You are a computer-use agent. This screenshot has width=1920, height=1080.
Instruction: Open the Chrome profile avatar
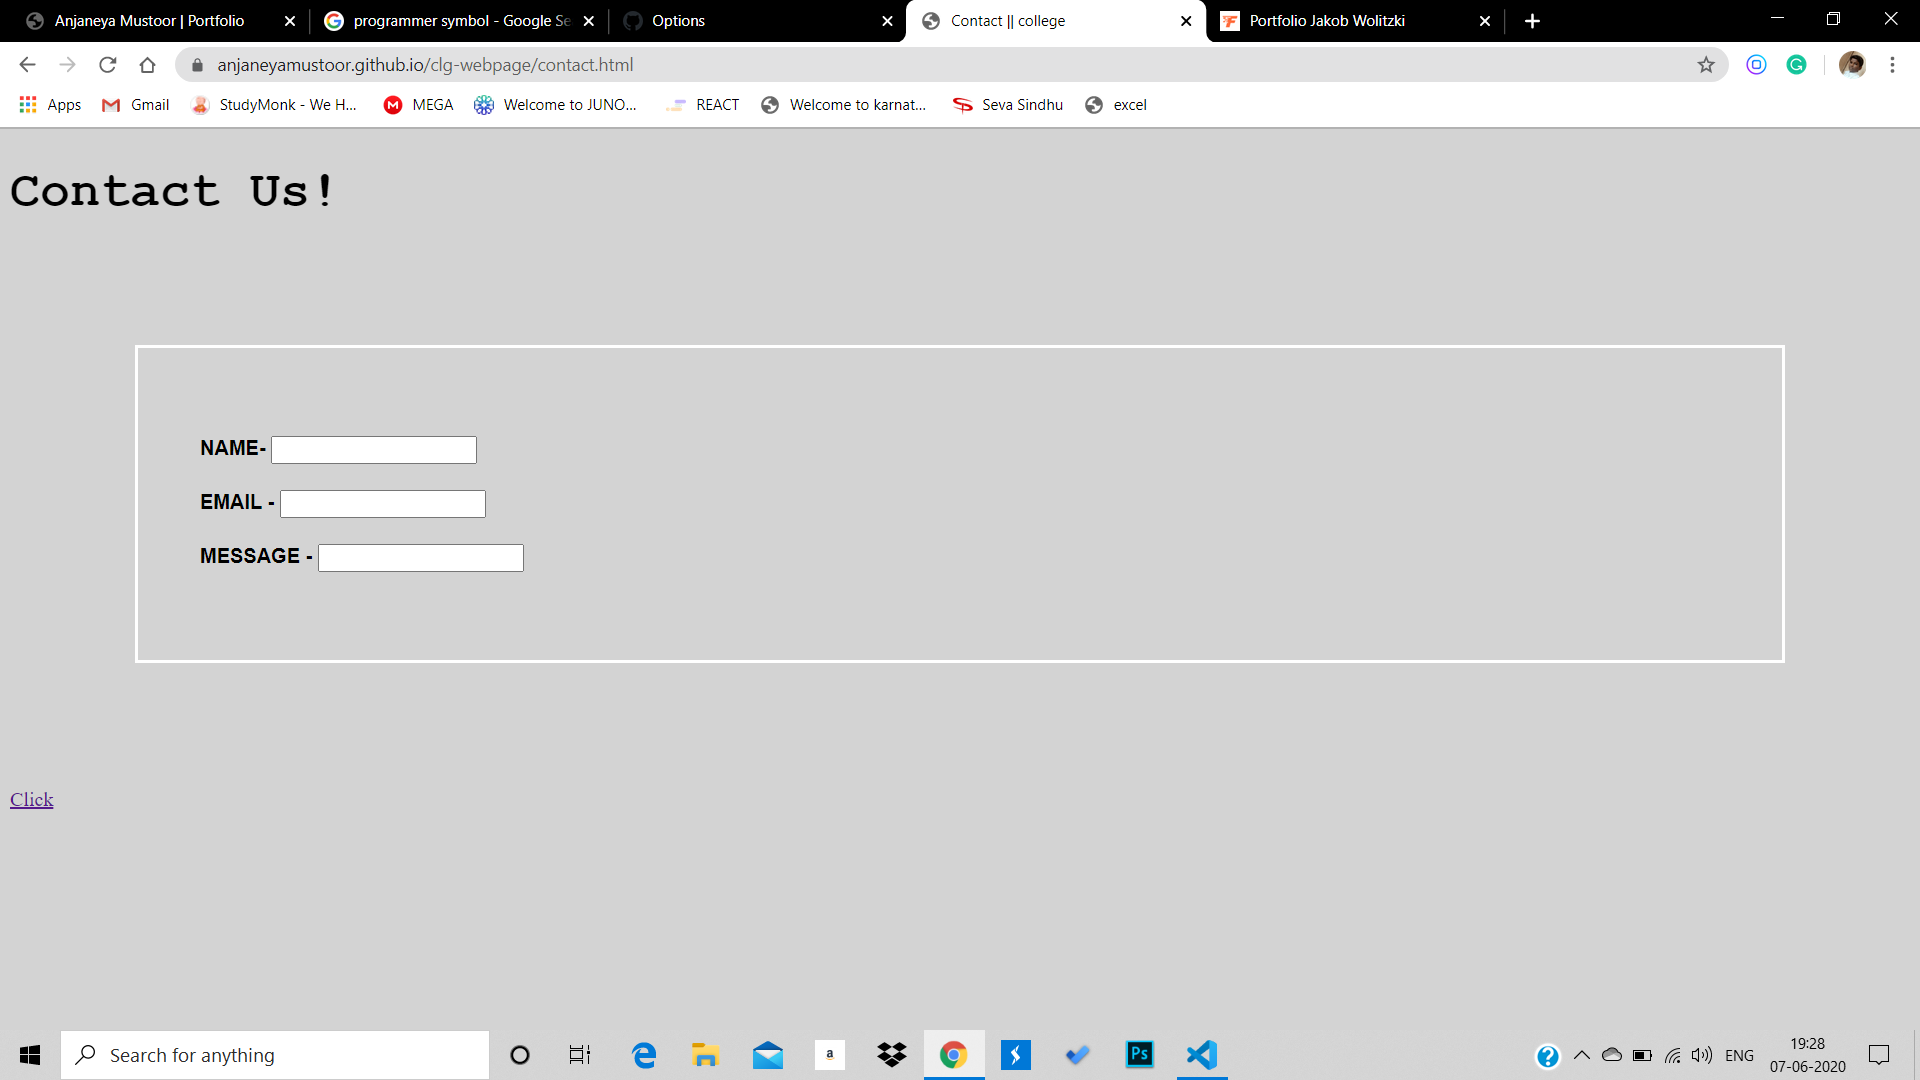[x=1852, y=65]
